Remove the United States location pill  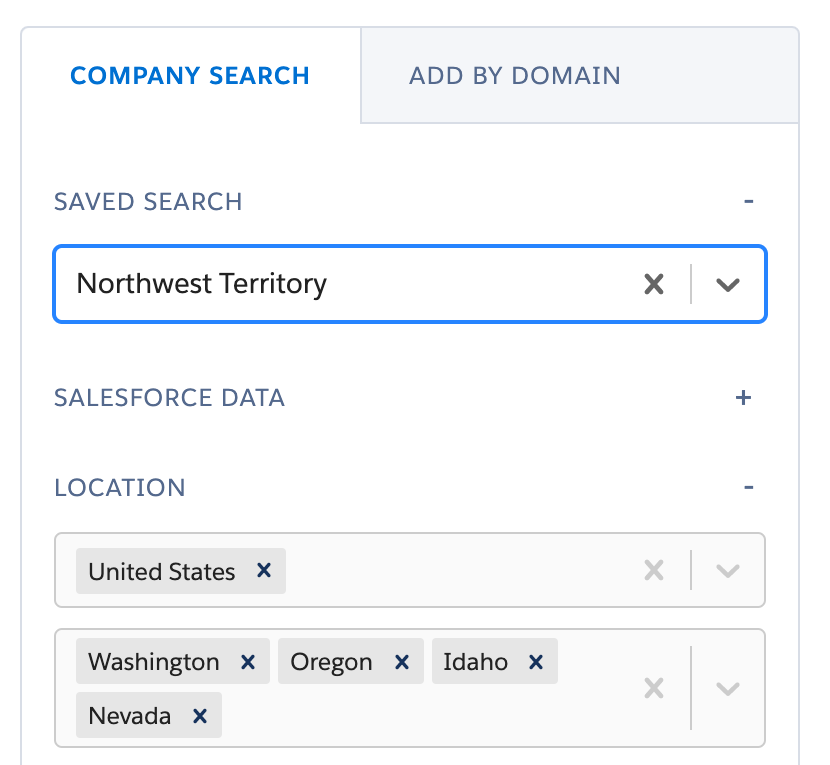pyautogui.click(x=263, y=571)
